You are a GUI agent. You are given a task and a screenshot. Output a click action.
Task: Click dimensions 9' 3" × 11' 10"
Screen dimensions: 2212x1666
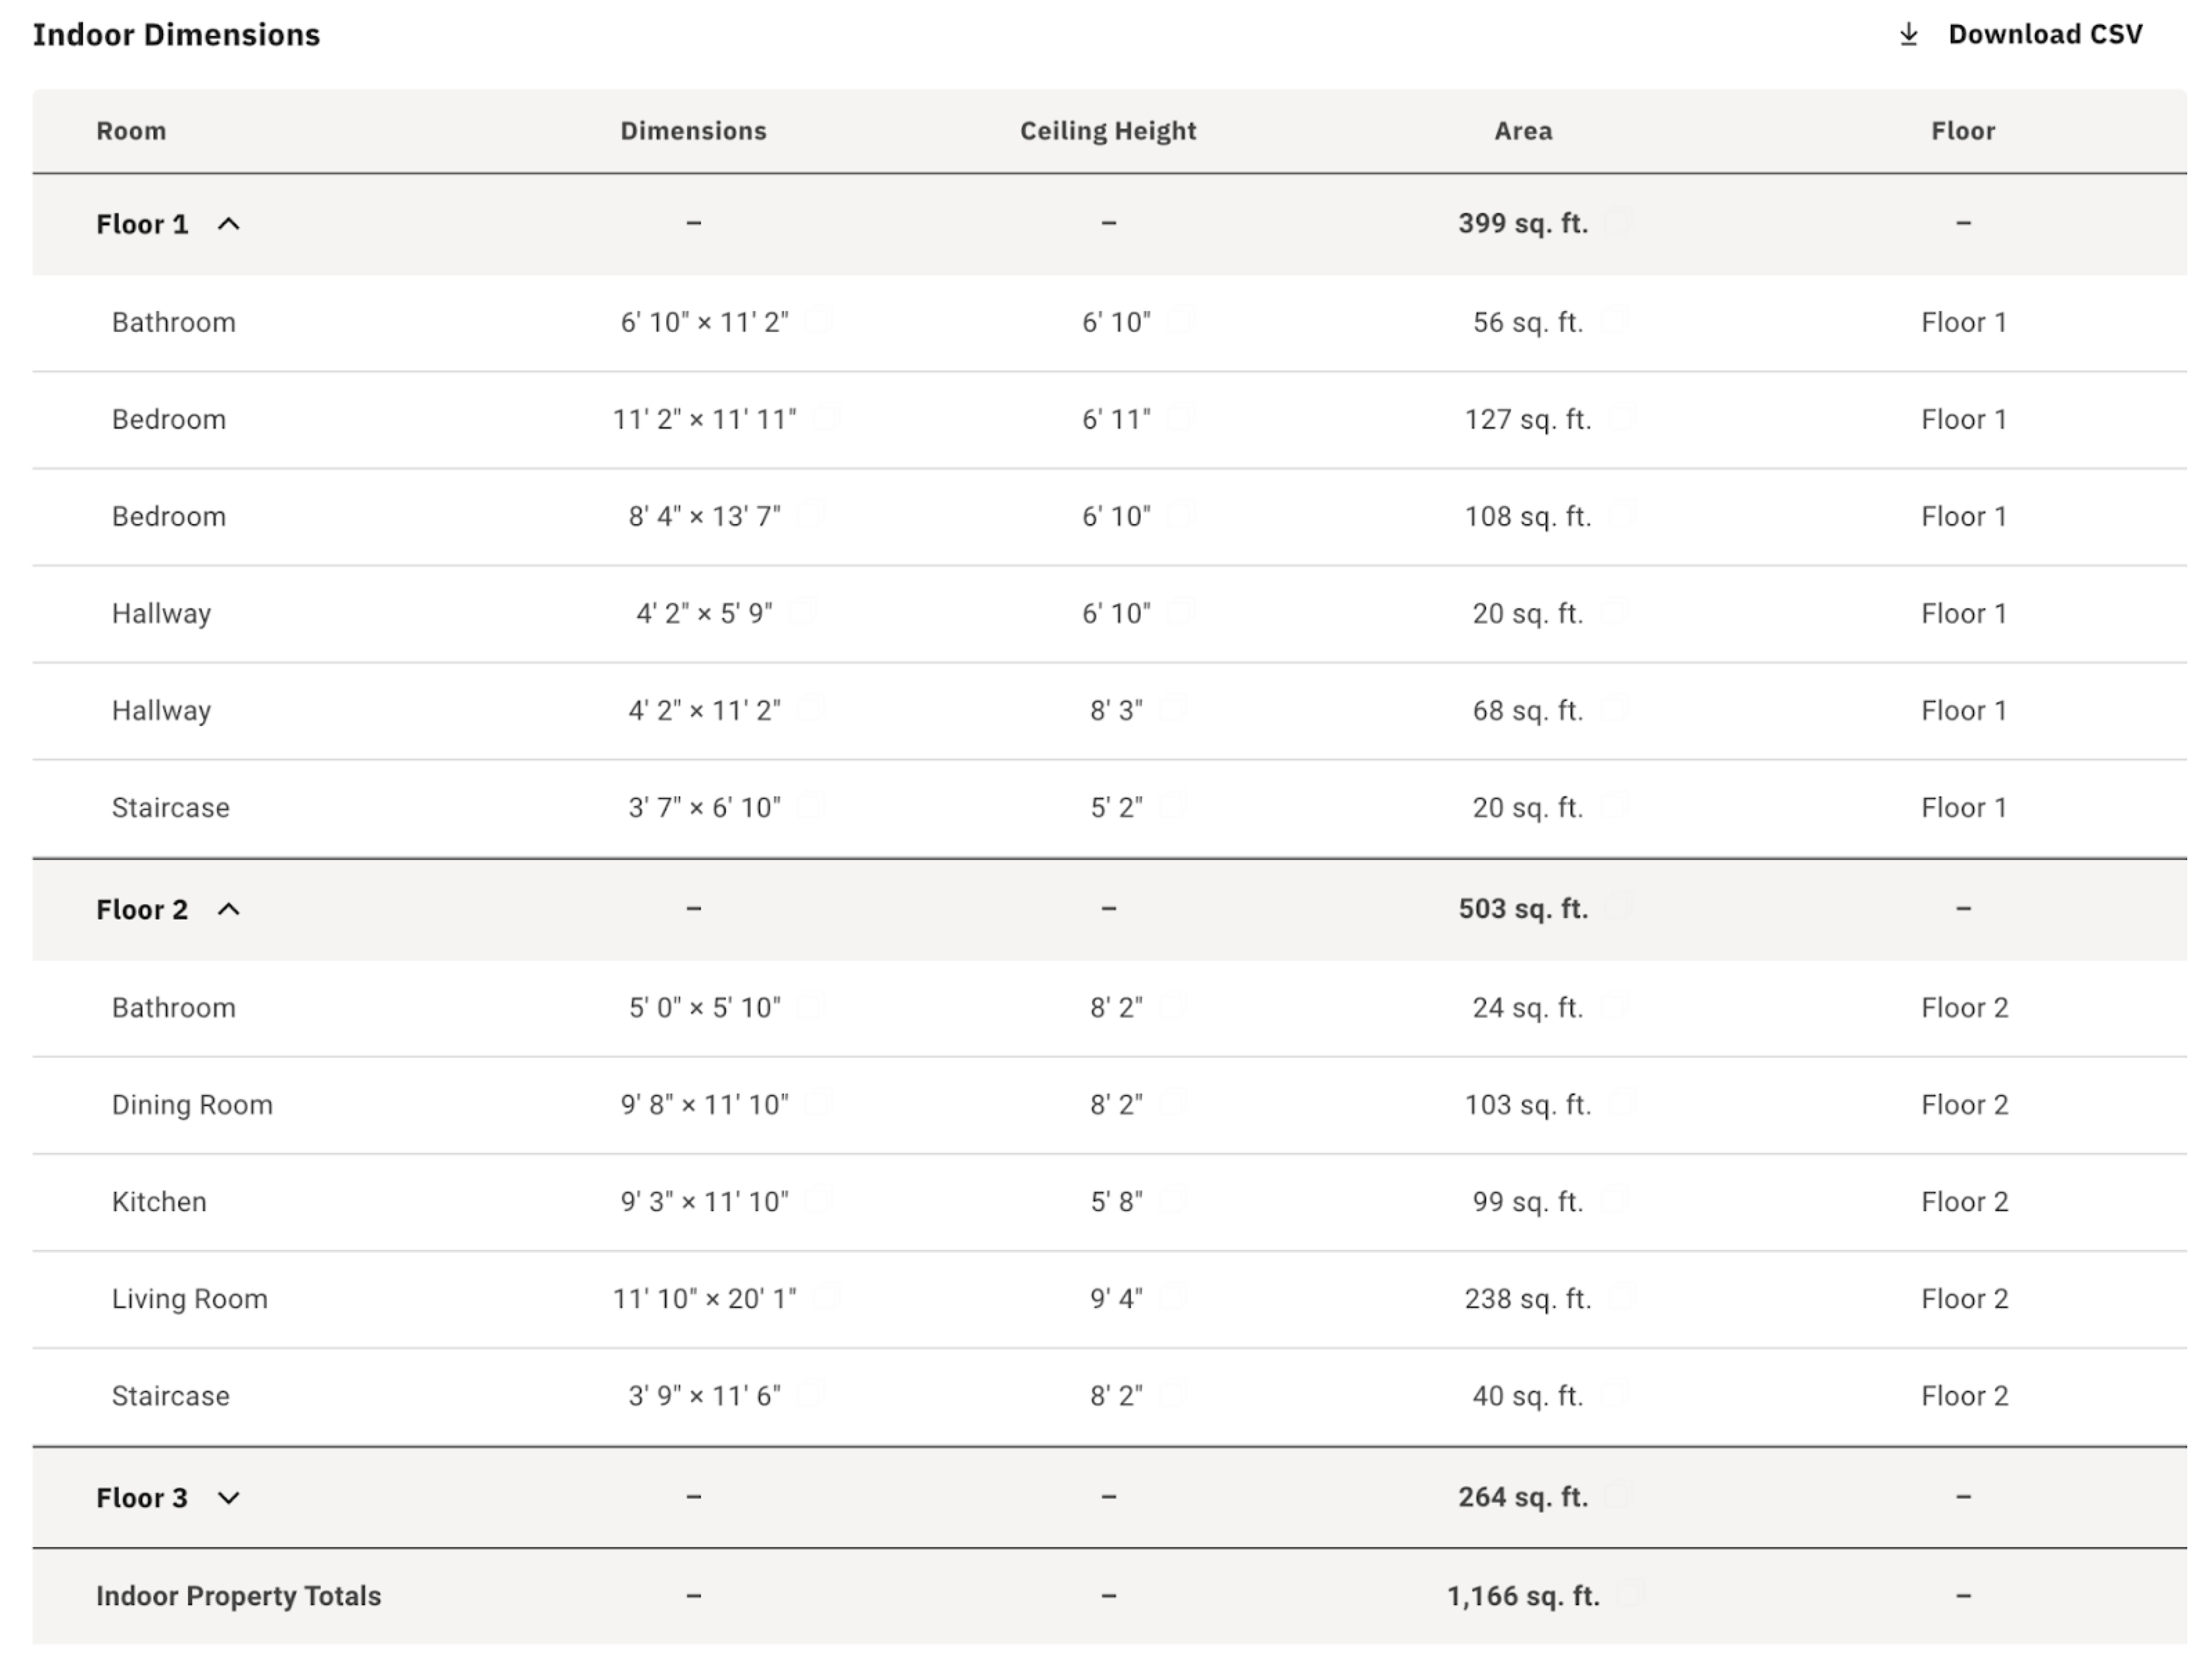point(704,1201)
